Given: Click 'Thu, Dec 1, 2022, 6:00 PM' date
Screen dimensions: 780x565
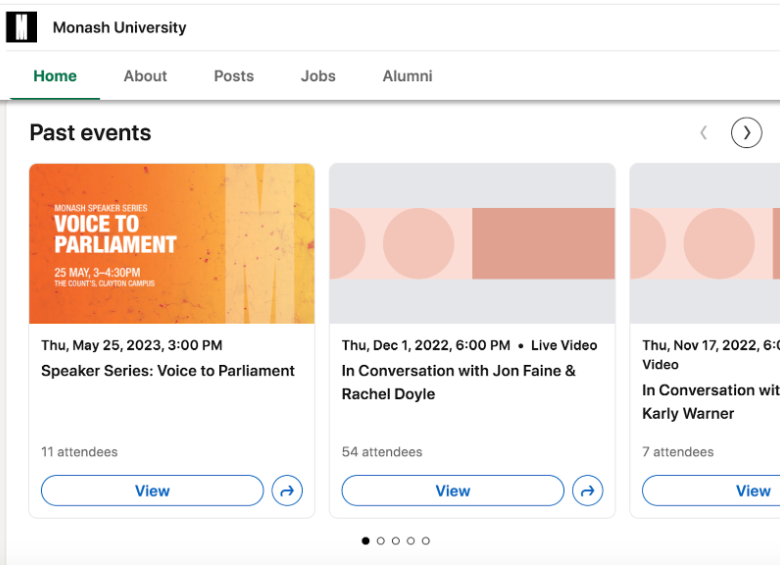Looking at the screenshot, I should coord(426,345).
